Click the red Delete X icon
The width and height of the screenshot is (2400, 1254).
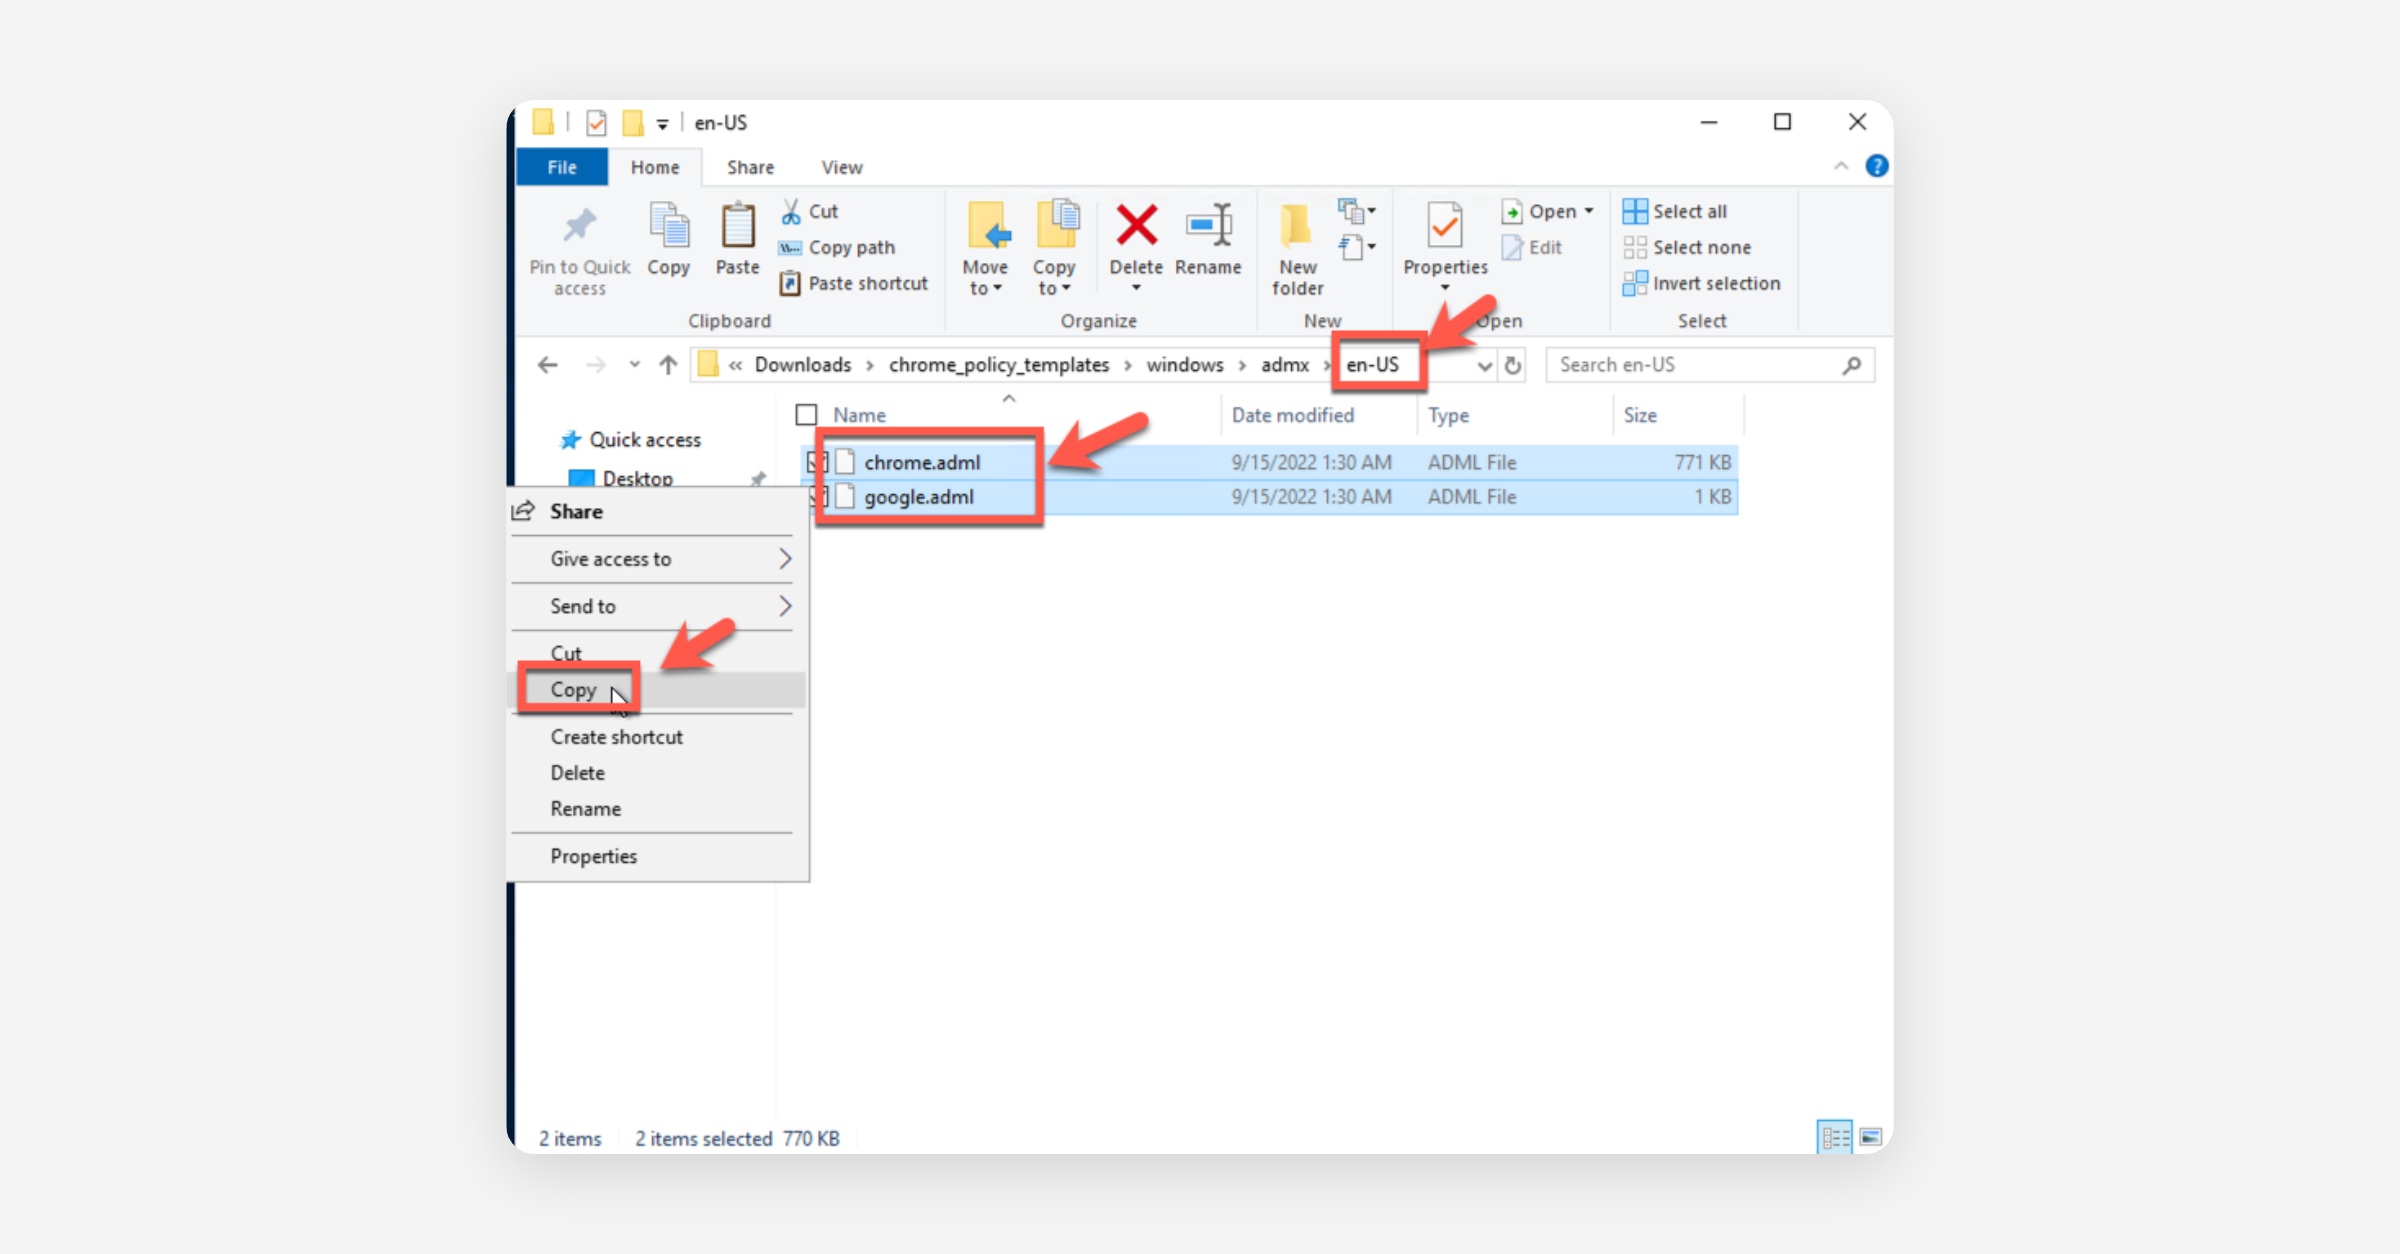pyautogui.click(x=1136, y=226)
